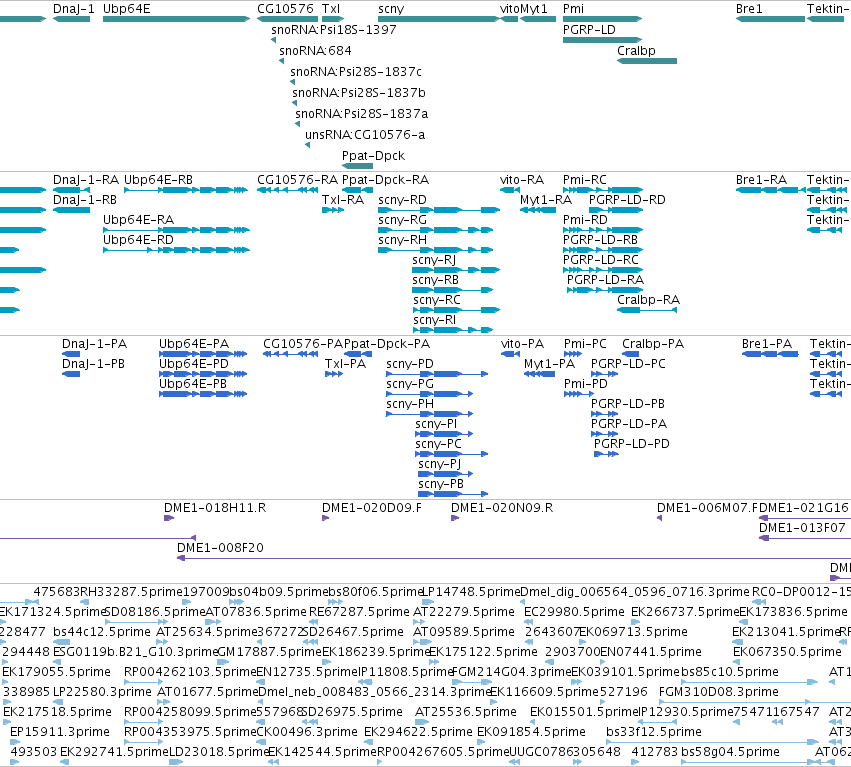Open the DME1-020D09.F BAC end label
The height and width of the screenshot is (767, 851).
click(372, 508)
